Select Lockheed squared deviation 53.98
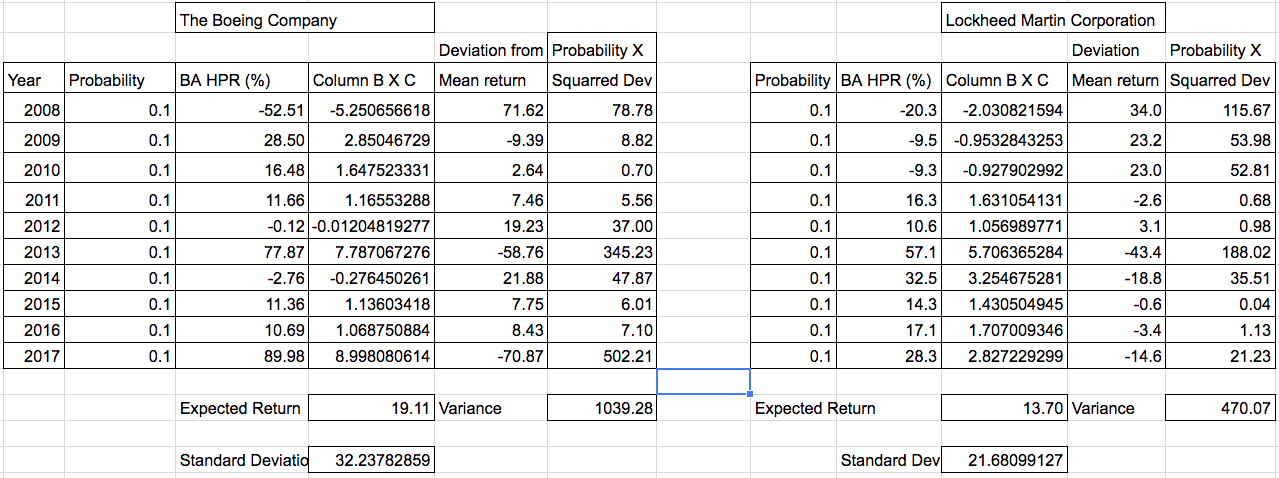1279x478 pixels. click(x=1221, y=140)
